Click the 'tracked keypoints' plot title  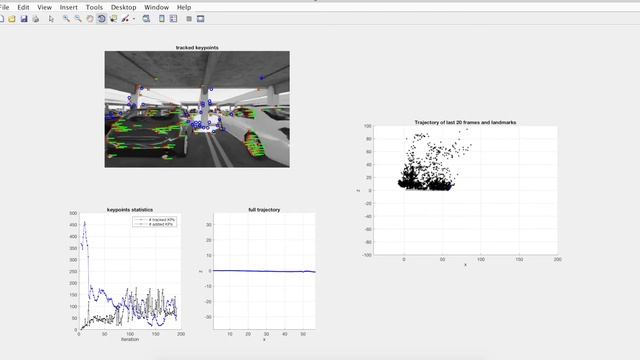pyautogui.click(x=197, y=47)
